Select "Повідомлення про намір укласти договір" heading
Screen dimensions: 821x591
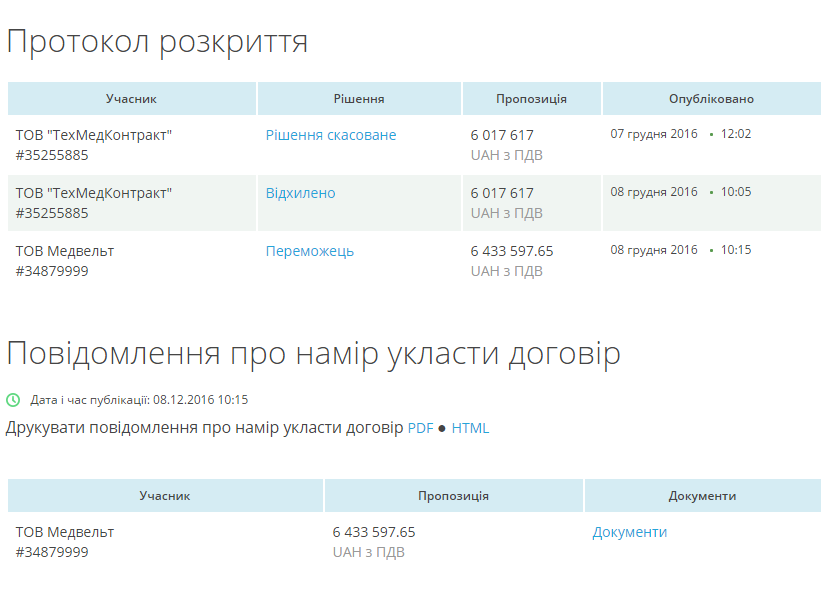point(313,354)
